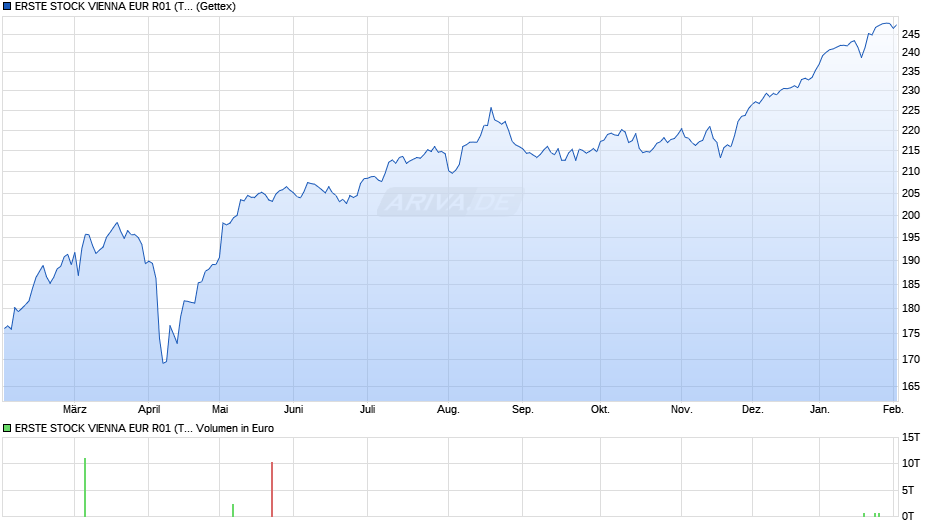Click the 240 price axis value
Image resolution: width=940 pixels, height=526 pixels.
point(911,53)
